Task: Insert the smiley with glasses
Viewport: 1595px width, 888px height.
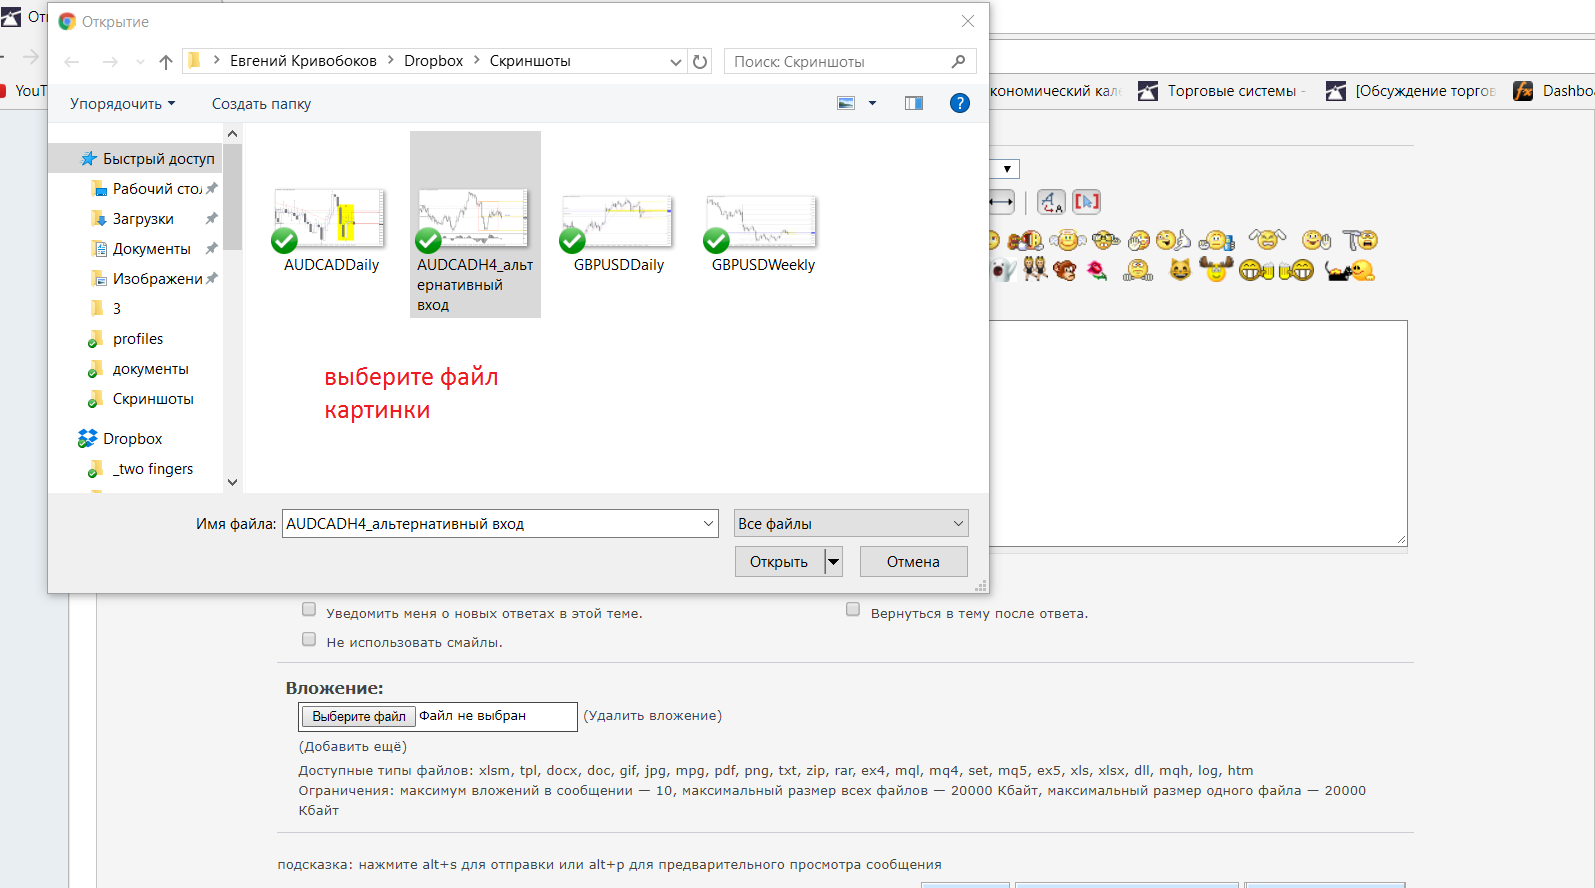Action: tap(1105, 240)
